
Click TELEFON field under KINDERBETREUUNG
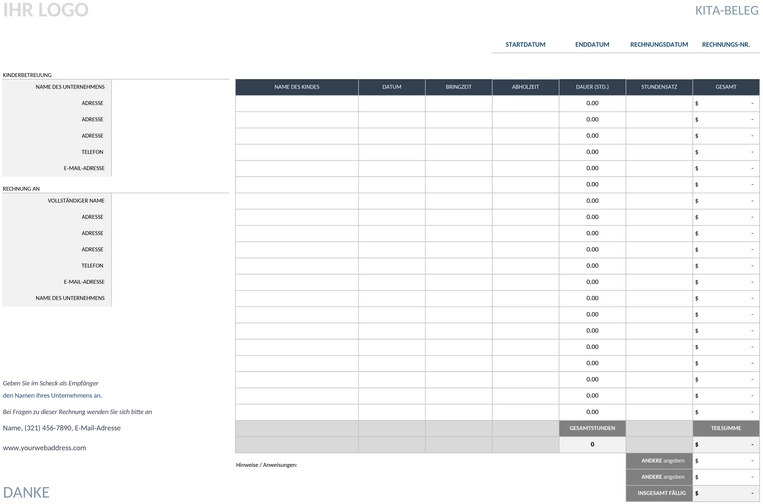(x=170, y=152)
